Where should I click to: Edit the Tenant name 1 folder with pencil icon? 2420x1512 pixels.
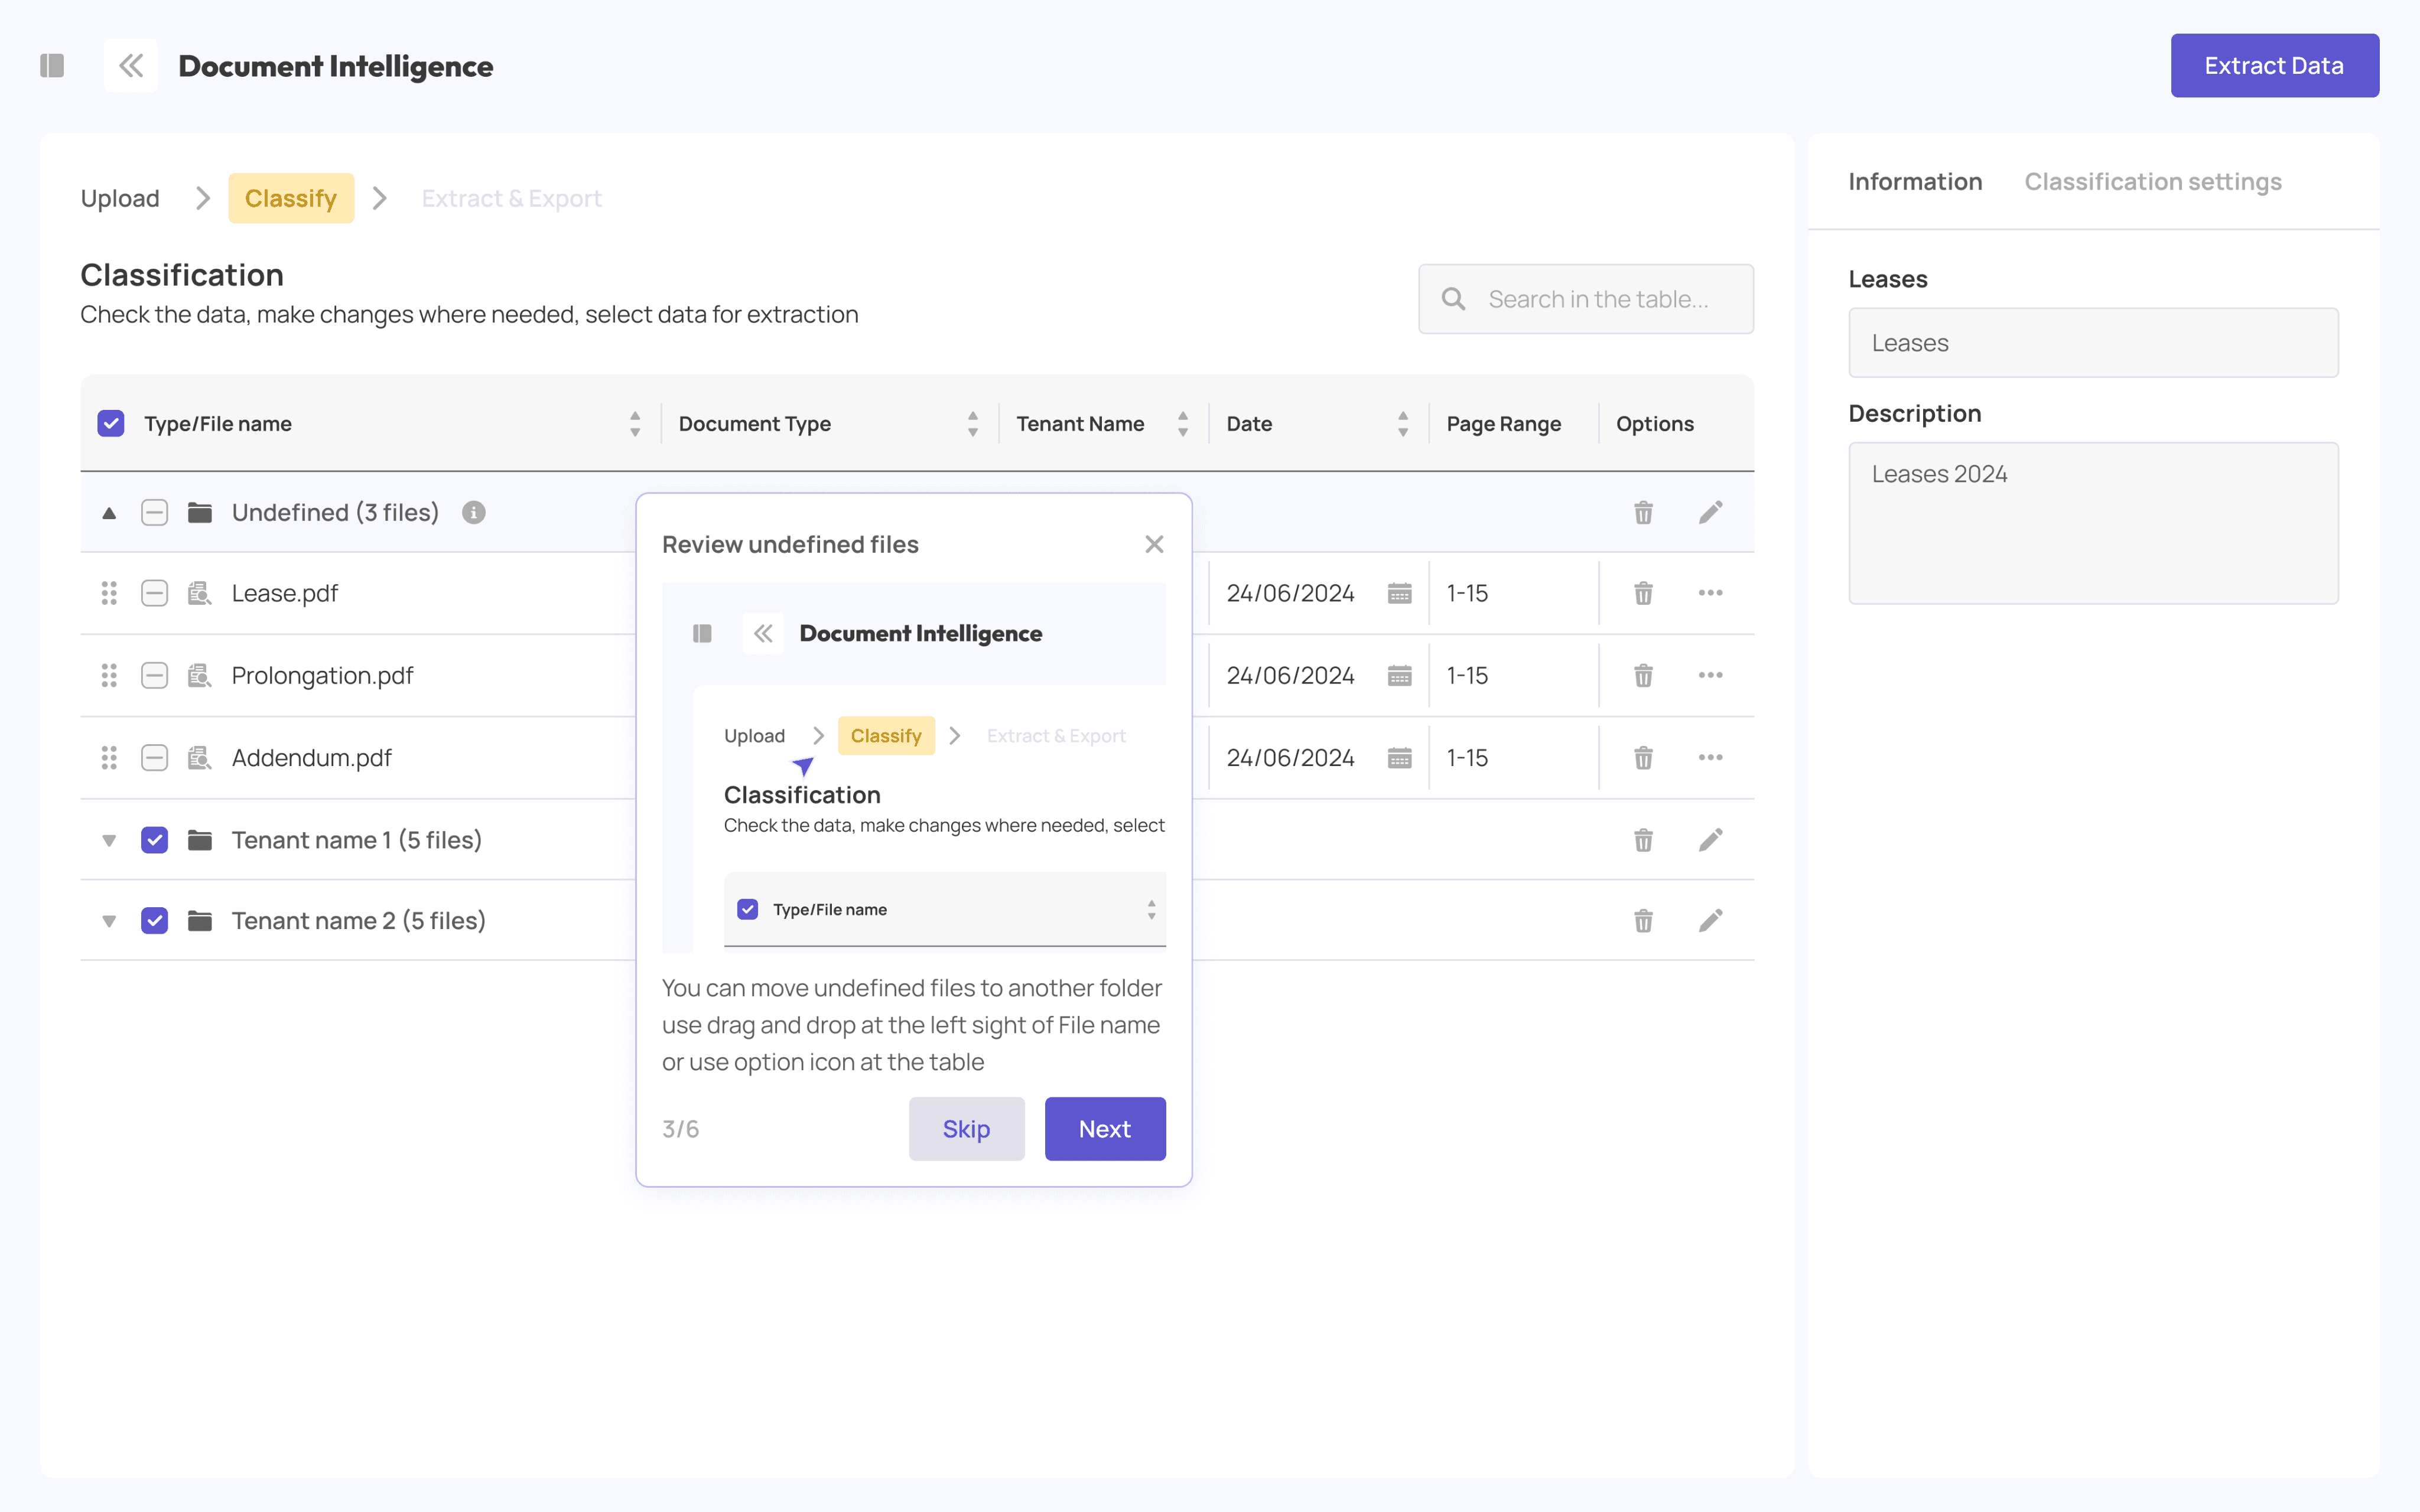click(1710, 840)
